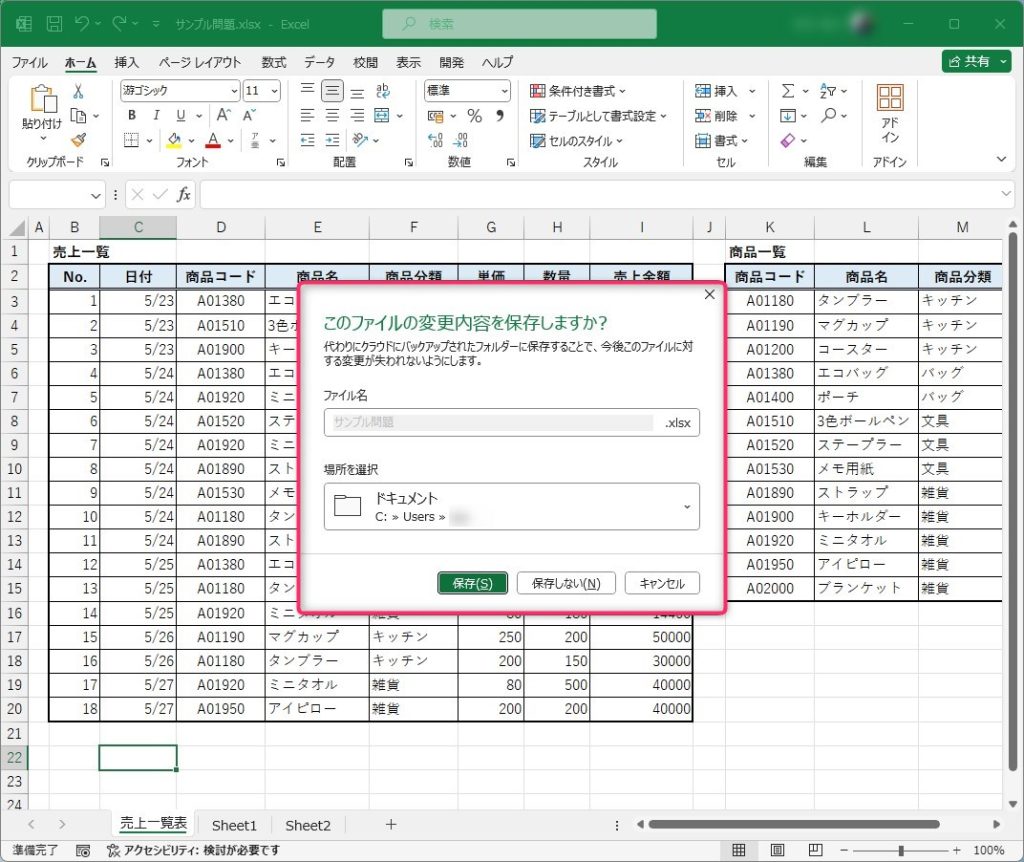Click the insert function fx icon

pos(183,195)
